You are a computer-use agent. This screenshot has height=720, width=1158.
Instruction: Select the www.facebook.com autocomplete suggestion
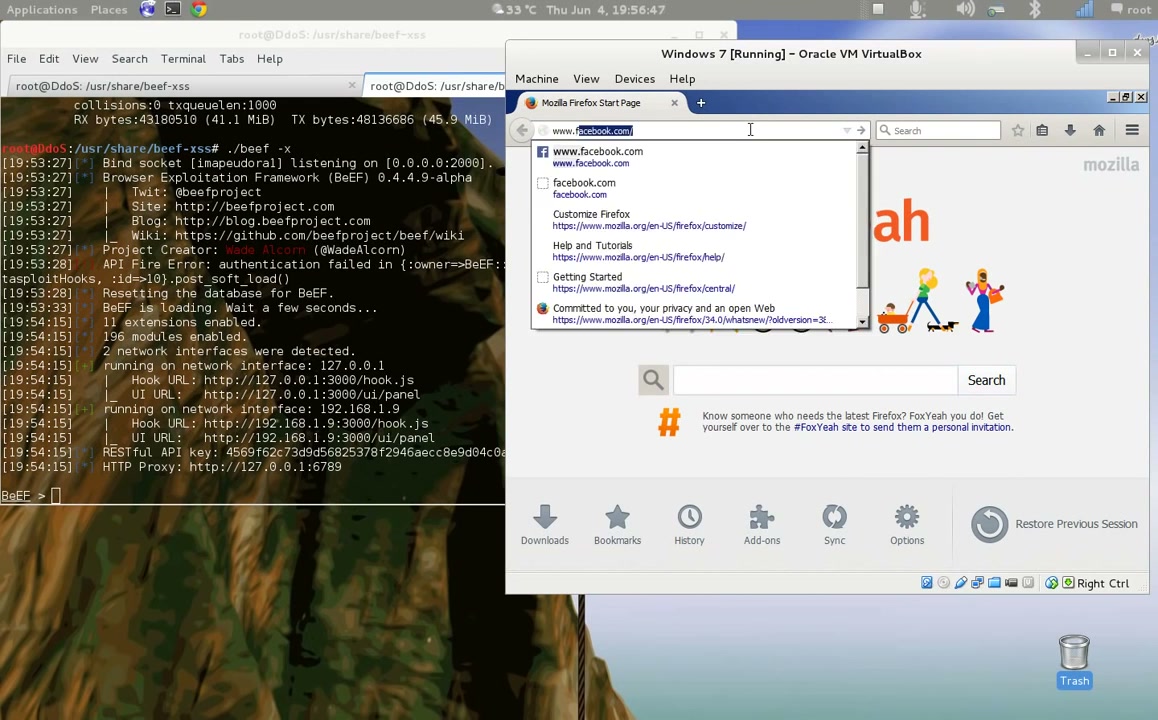click(695, 157)
